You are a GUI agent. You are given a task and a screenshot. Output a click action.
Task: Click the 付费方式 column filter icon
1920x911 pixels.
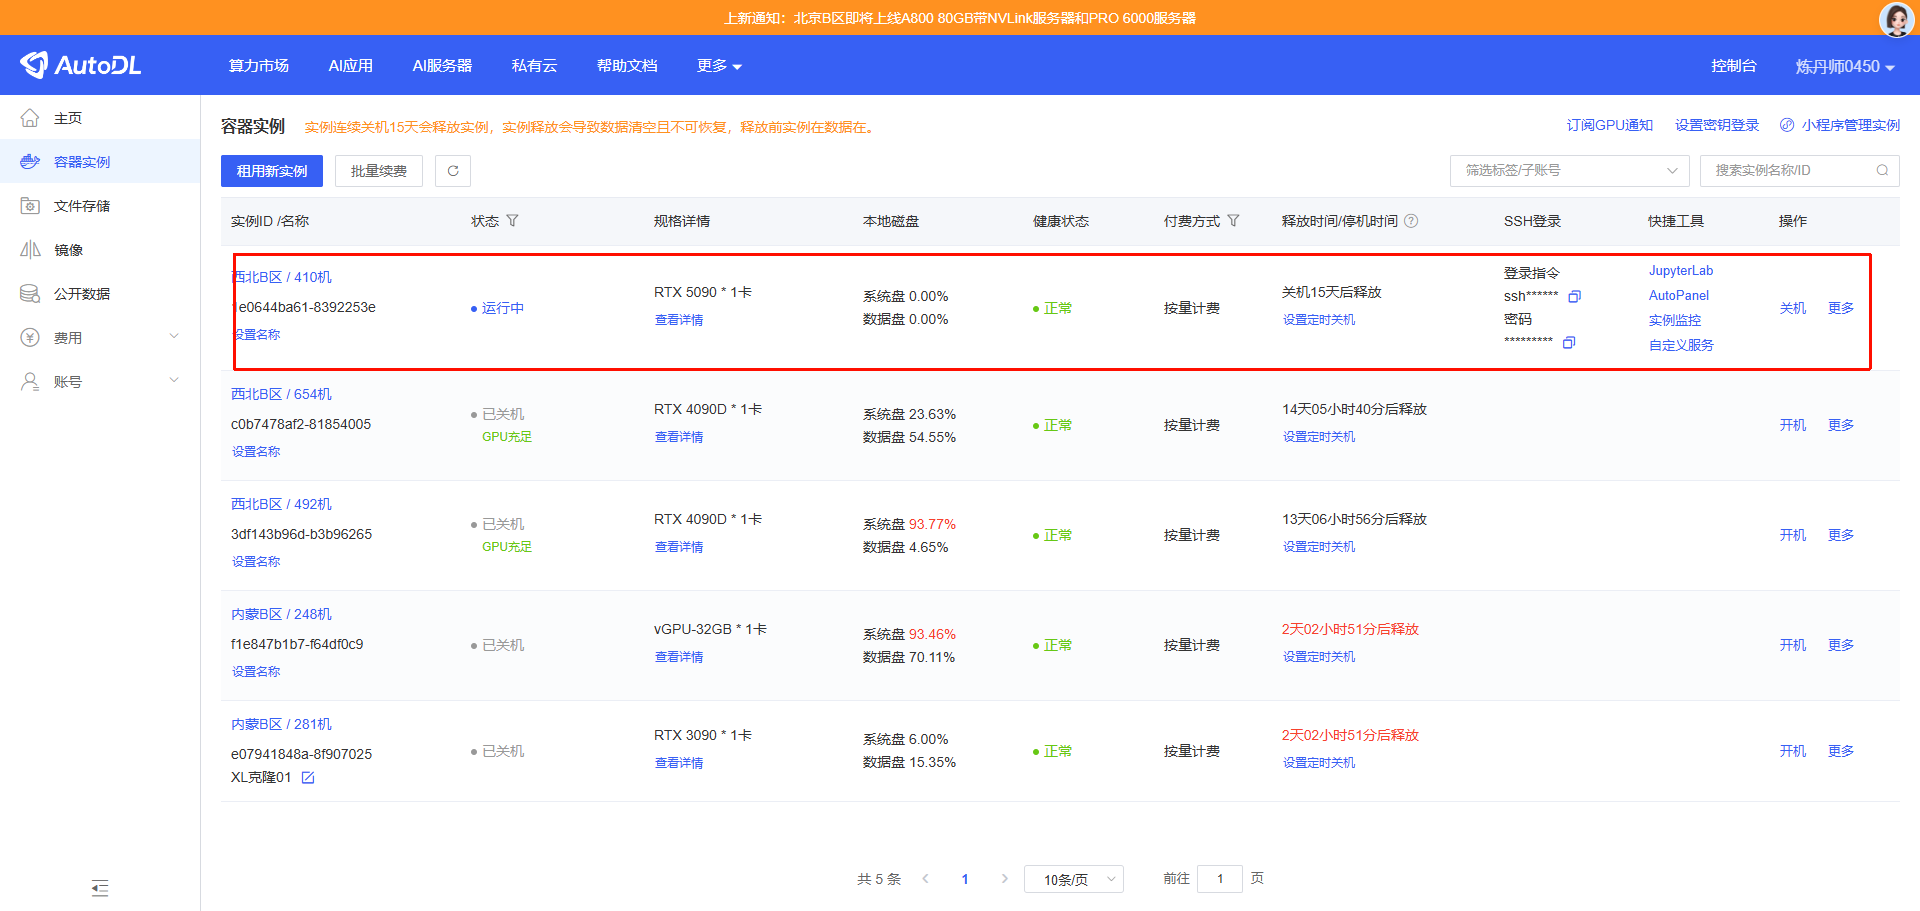(1233, 221)
